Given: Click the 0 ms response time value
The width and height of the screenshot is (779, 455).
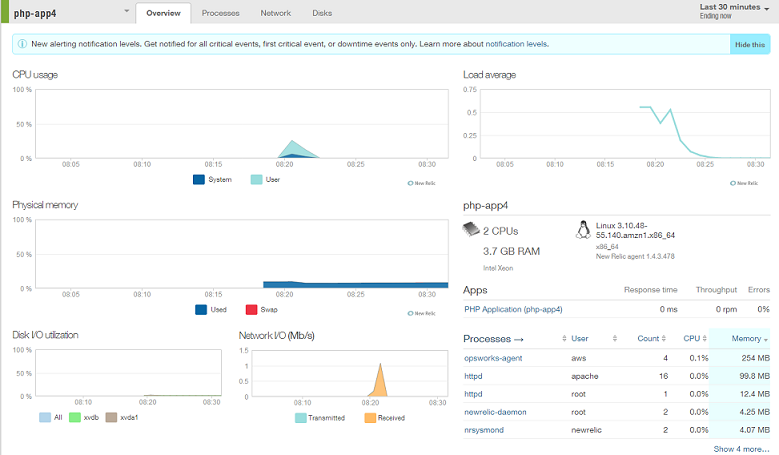Looking at the screenshot, I should click(668, 309).
